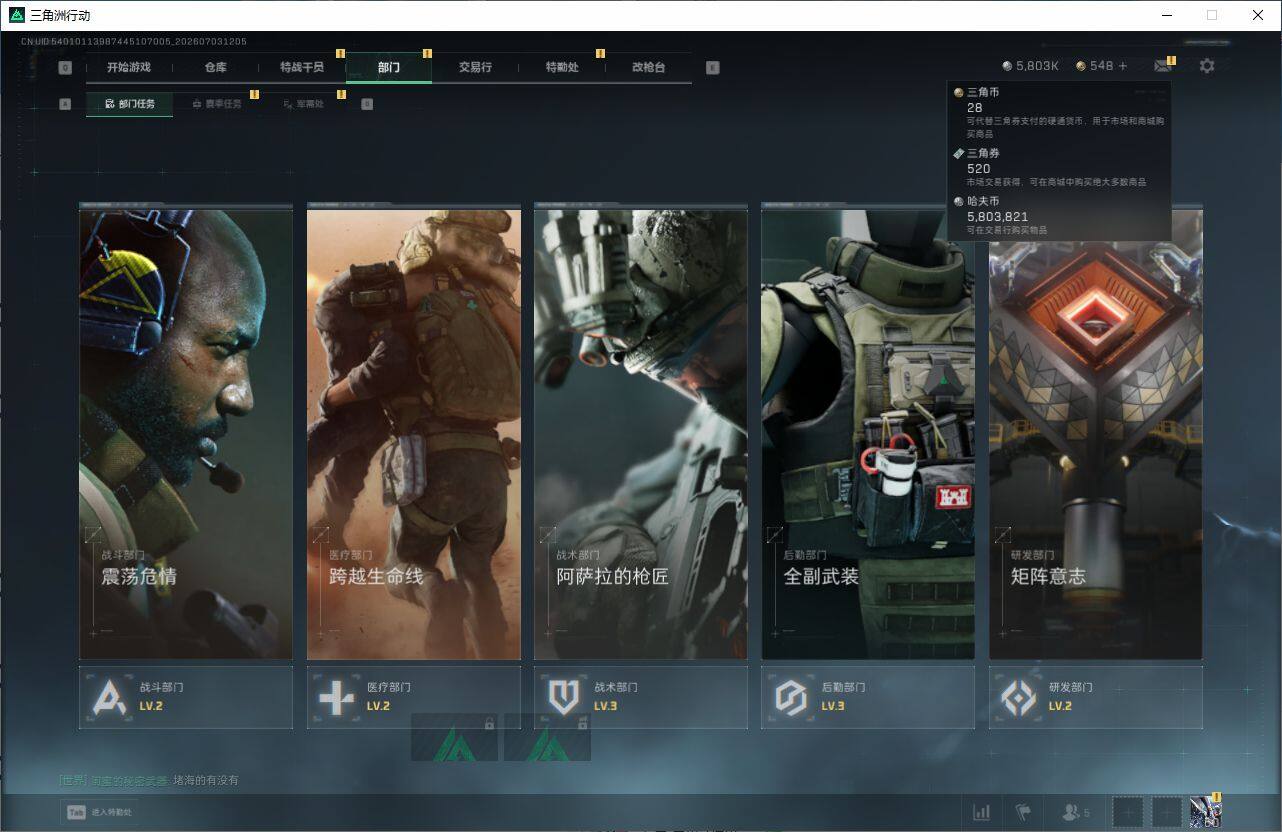Open the world chat message line

[149, 780]
